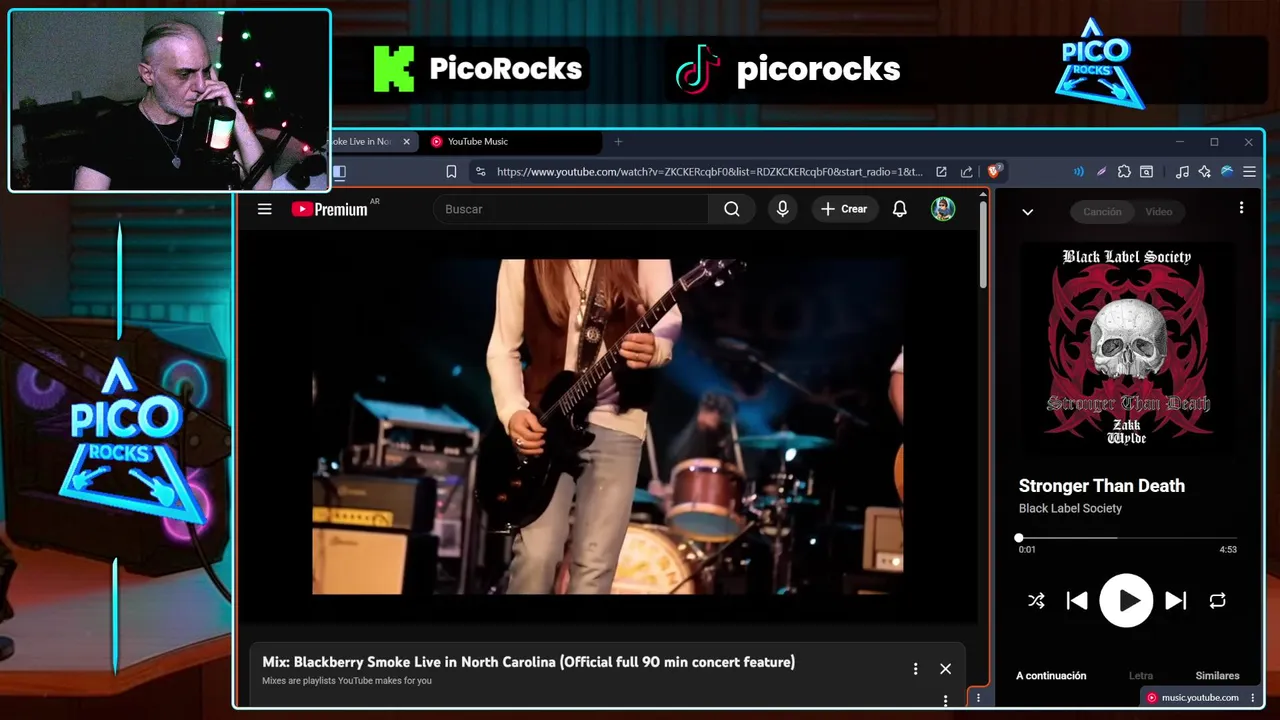The image size is (1280, 720).
Task: Open in app icon in the address bar
Action: [941, 172]
